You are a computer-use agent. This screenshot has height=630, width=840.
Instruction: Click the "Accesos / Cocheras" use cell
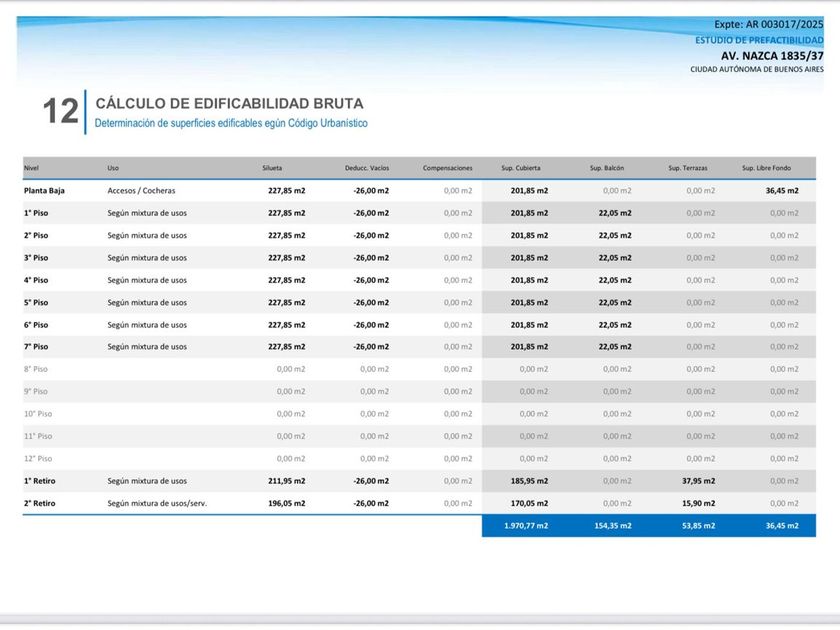(146, 190)
